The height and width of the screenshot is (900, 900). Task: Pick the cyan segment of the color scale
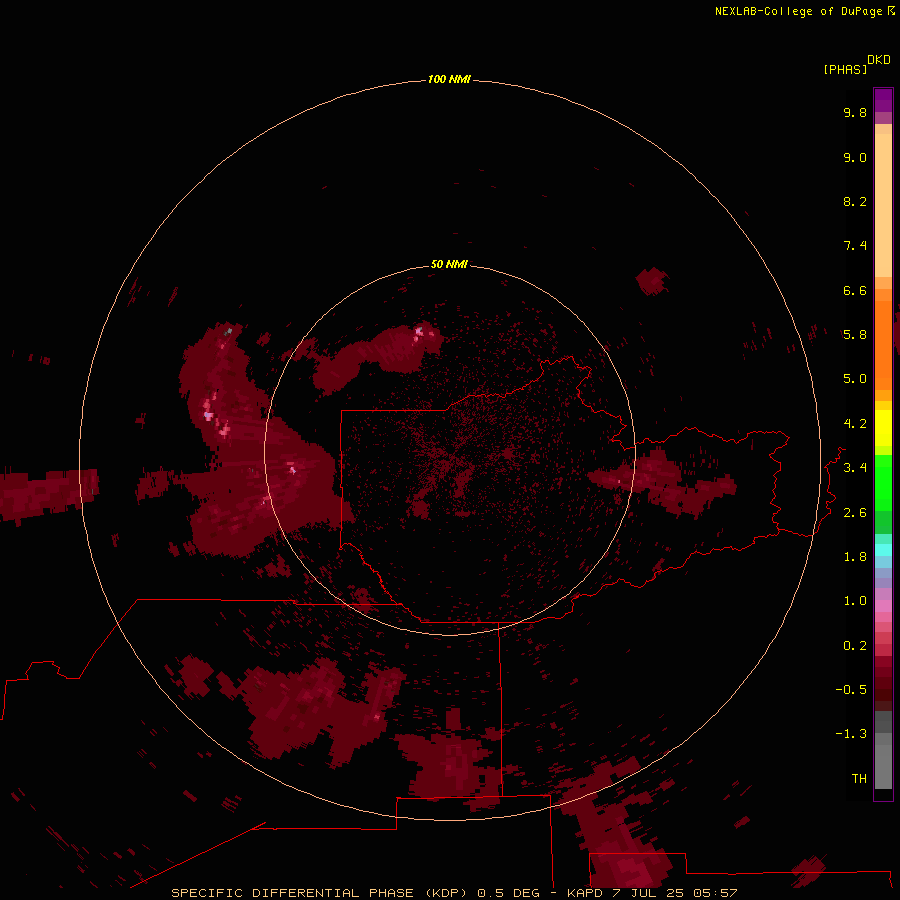883,550
